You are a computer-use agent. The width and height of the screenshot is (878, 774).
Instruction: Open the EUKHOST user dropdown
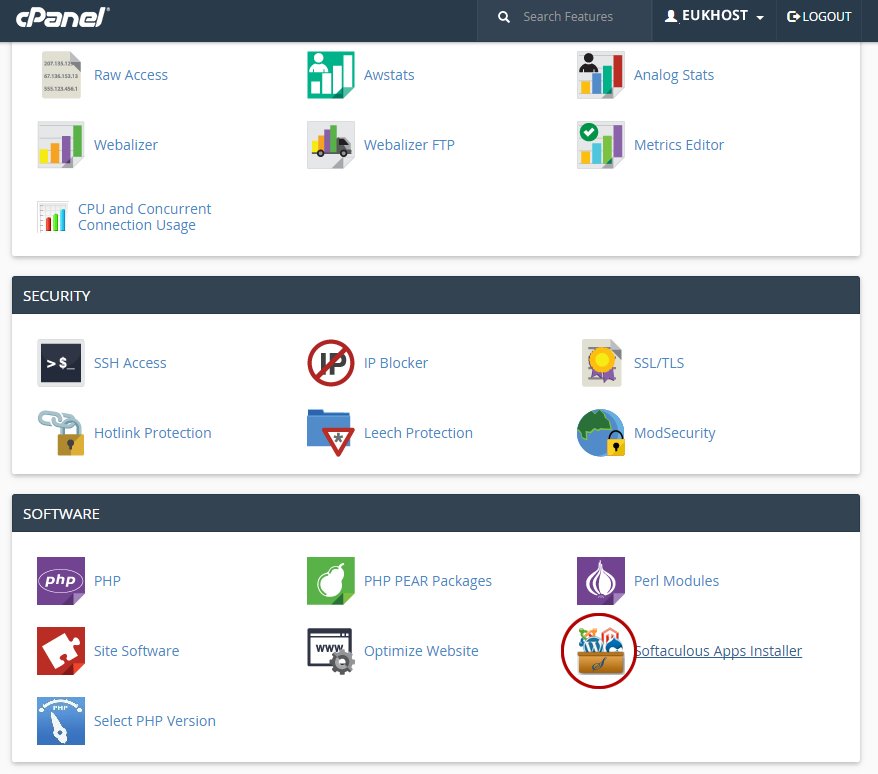714,16
